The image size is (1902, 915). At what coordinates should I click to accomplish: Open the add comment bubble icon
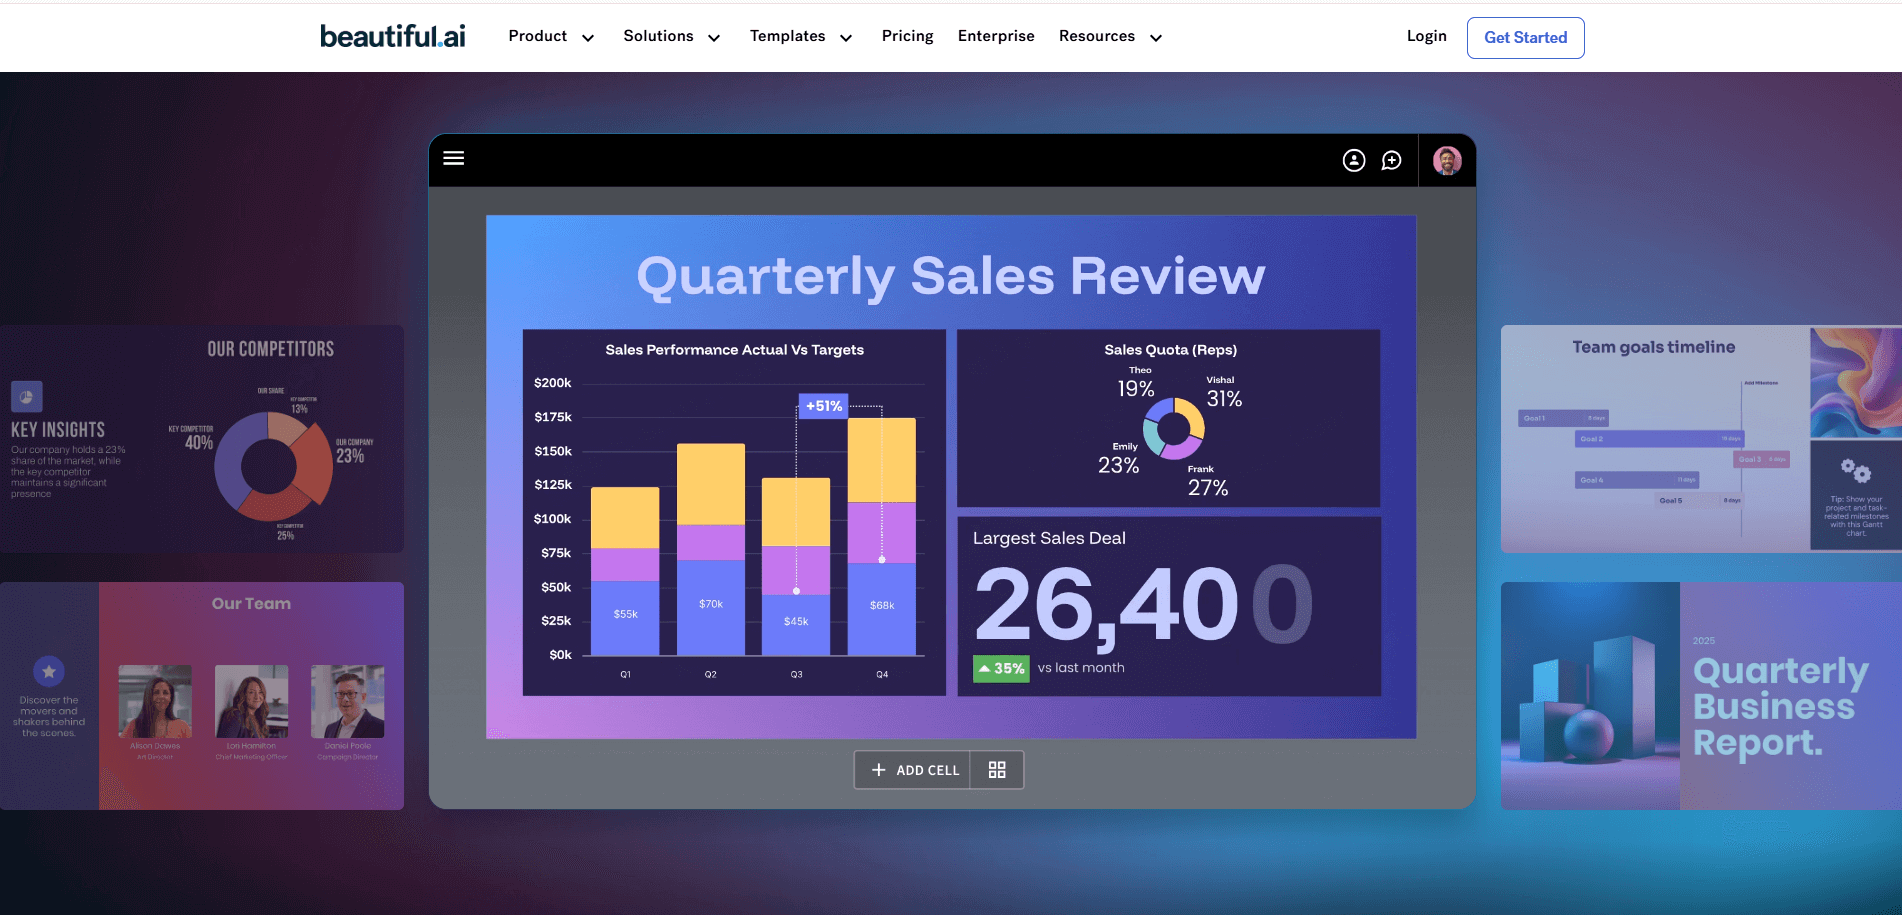pyautogui.click(x=1391, y=160)
